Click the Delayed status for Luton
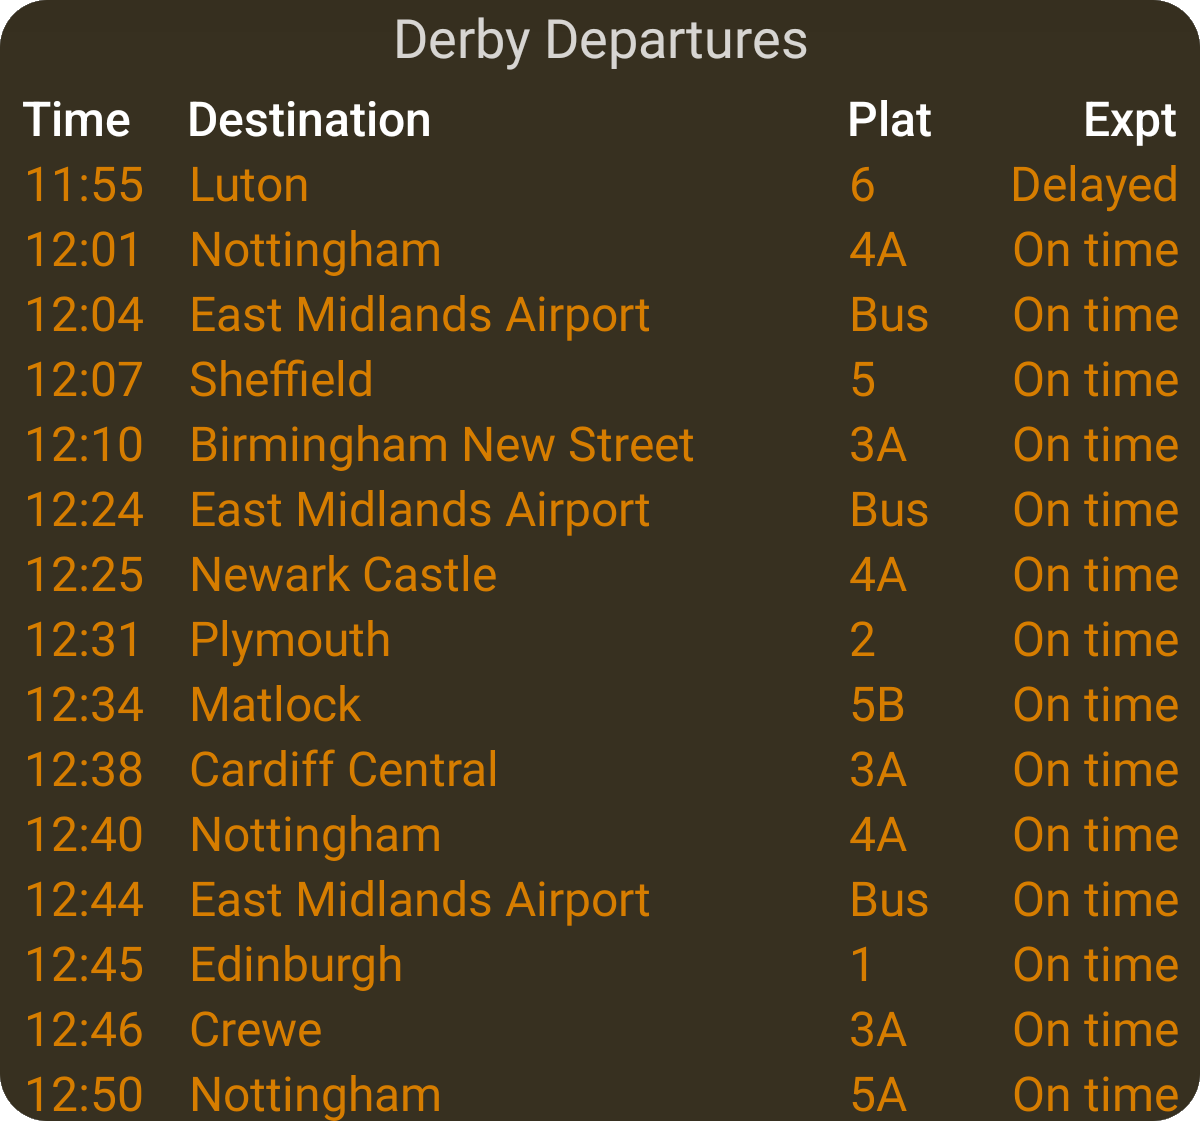Viewport: 1200px width, 1121px height. 1094,186
